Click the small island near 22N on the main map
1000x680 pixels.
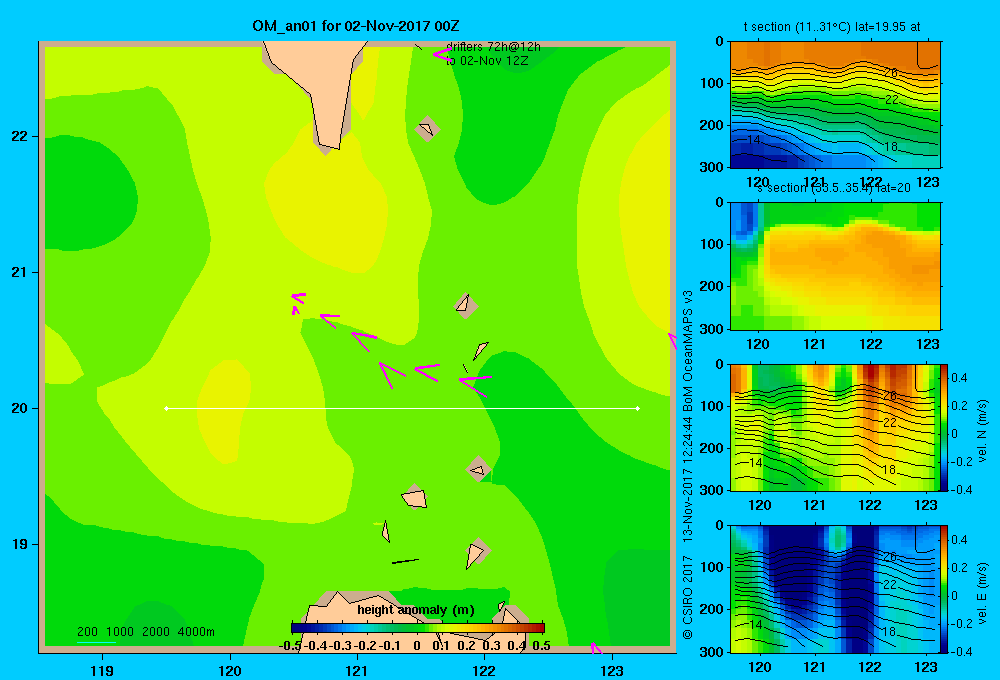coord(427,129)
